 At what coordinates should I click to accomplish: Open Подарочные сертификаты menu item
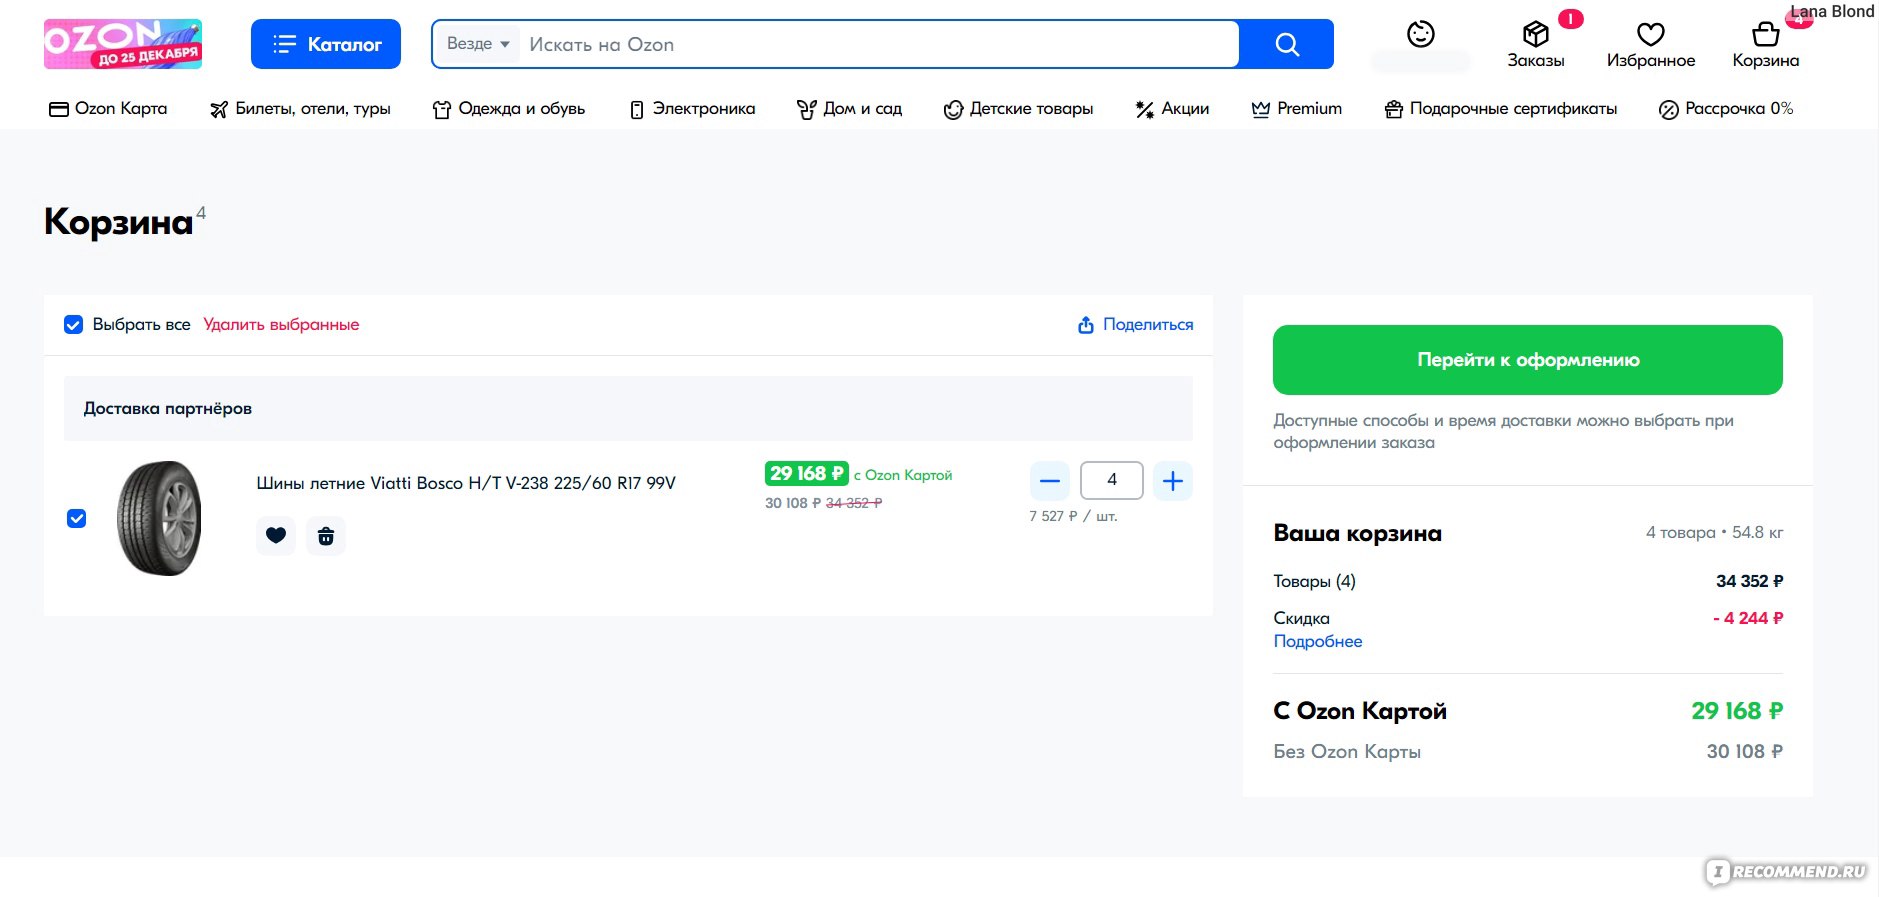1500,108
